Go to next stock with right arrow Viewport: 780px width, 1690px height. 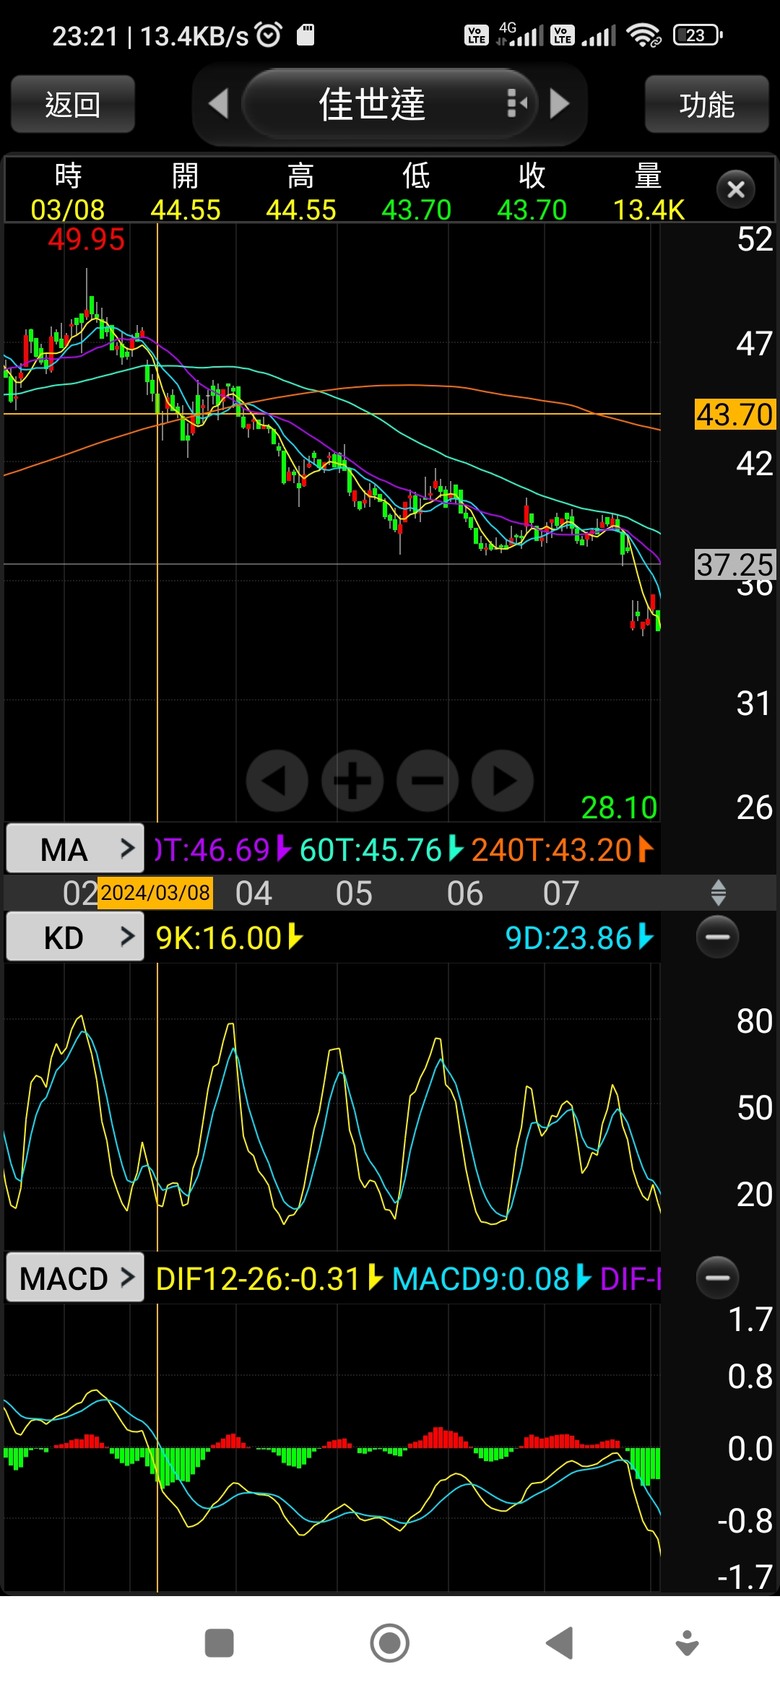[x=560, y=103]
